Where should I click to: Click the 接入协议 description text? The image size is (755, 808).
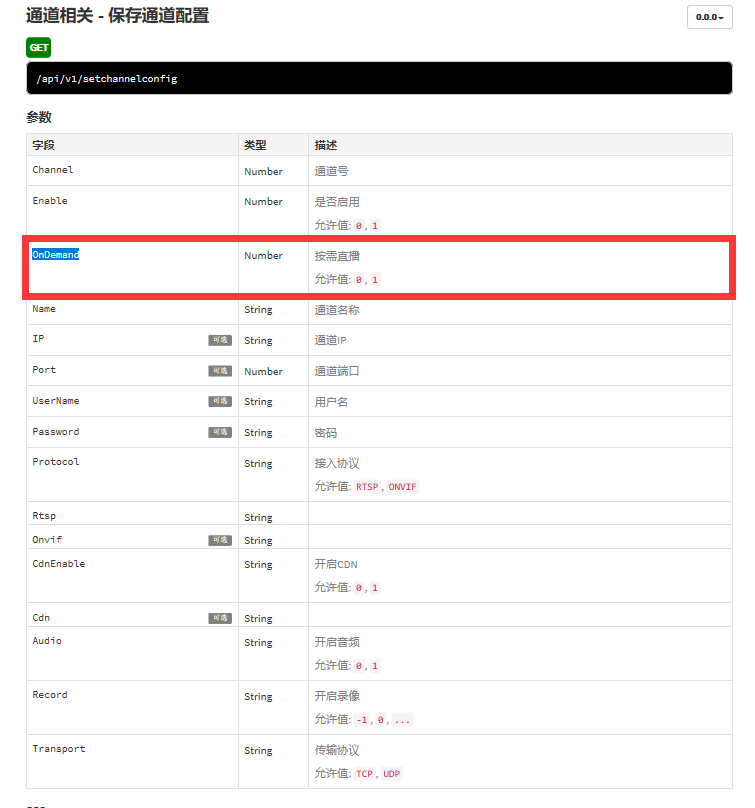click(337, 463)
